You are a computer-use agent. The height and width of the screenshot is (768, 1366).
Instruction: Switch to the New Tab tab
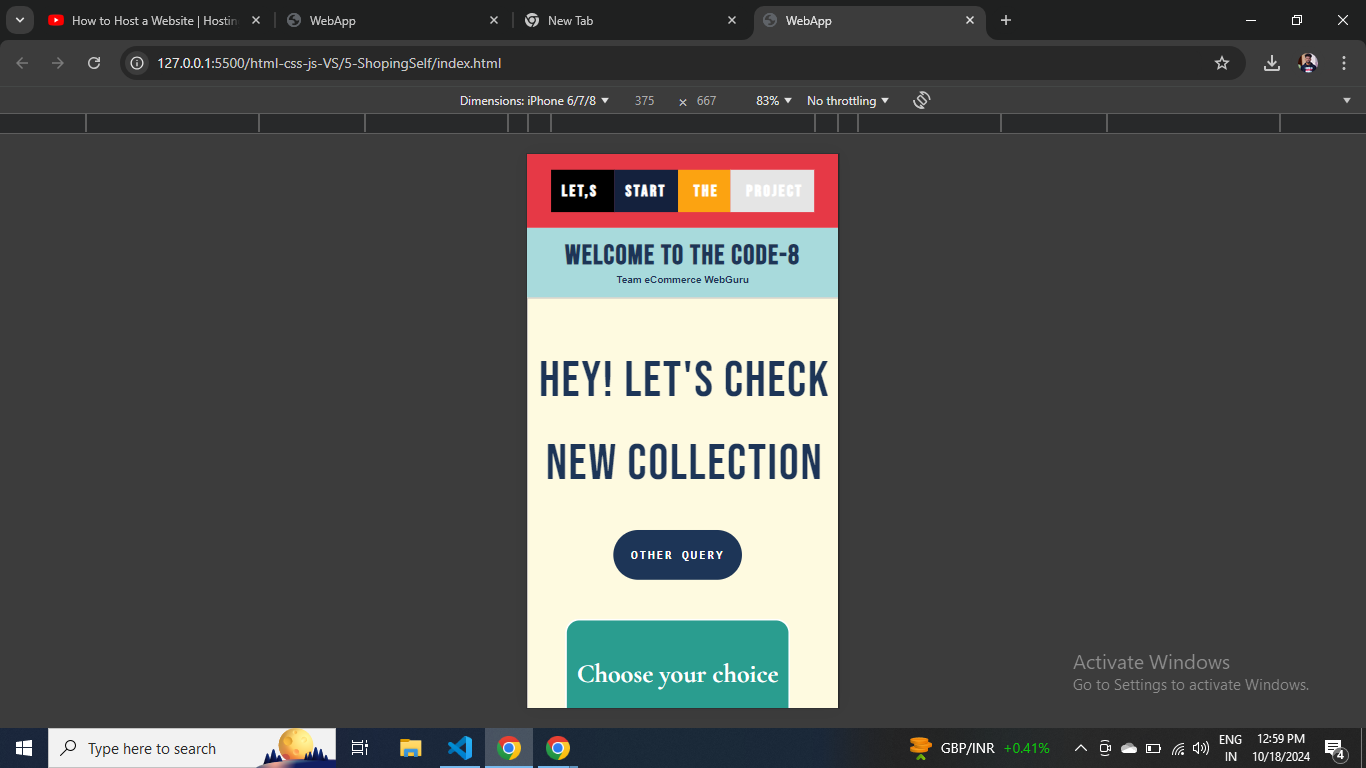click(x=631, y=20)
